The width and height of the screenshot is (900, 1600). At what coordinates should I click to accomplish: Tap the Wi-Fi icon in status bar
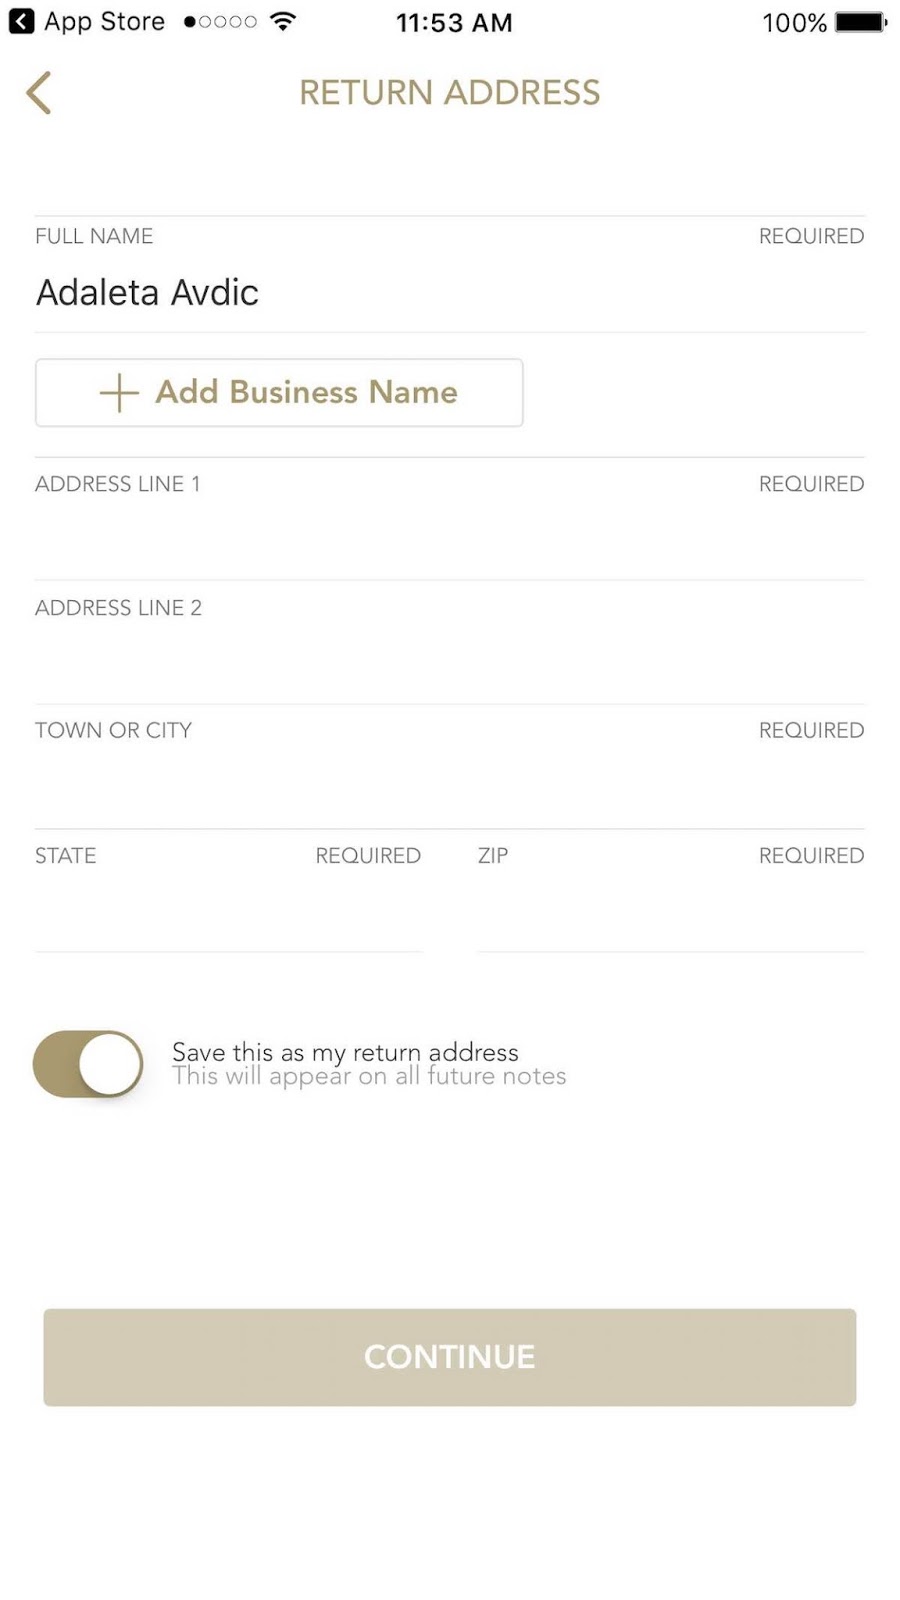[284, 21]
